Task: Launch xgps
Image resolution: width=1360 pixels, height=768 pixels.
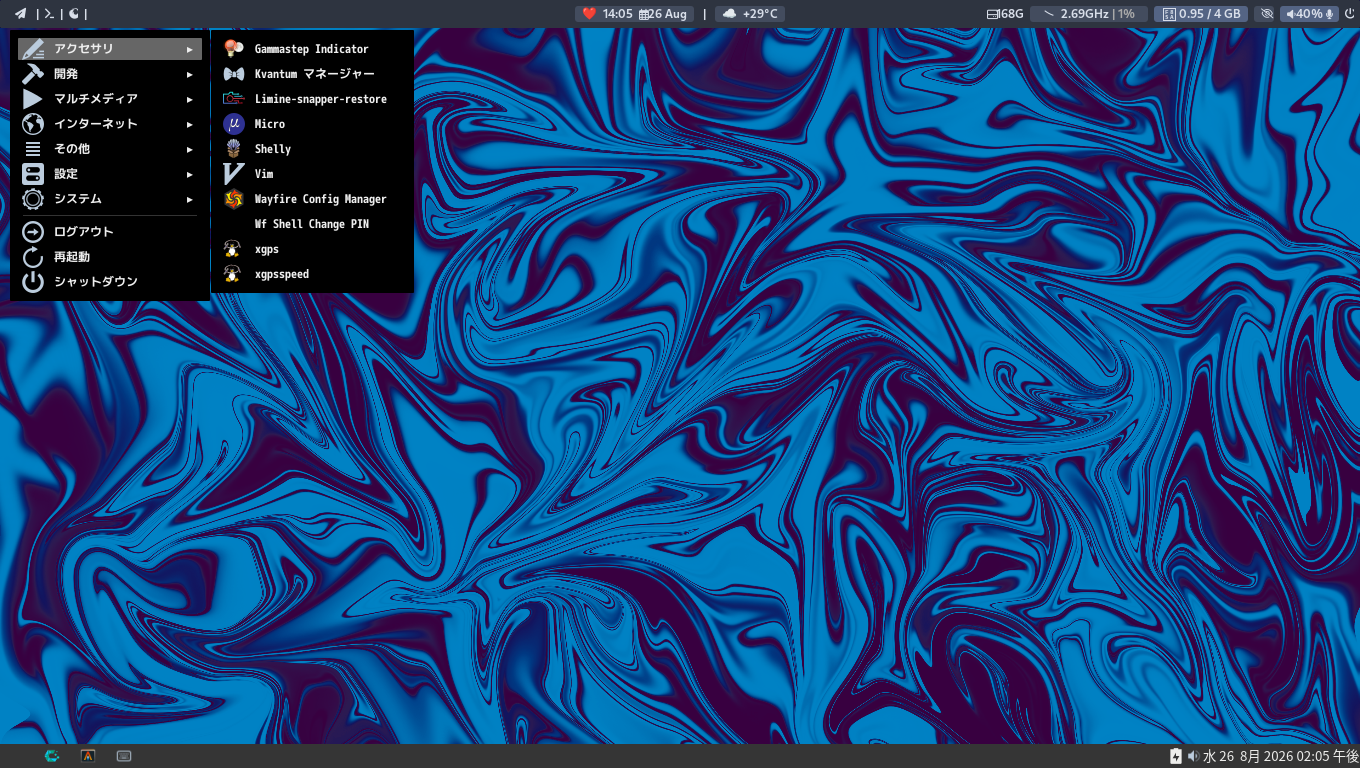Action: click(x=312, y=249)
